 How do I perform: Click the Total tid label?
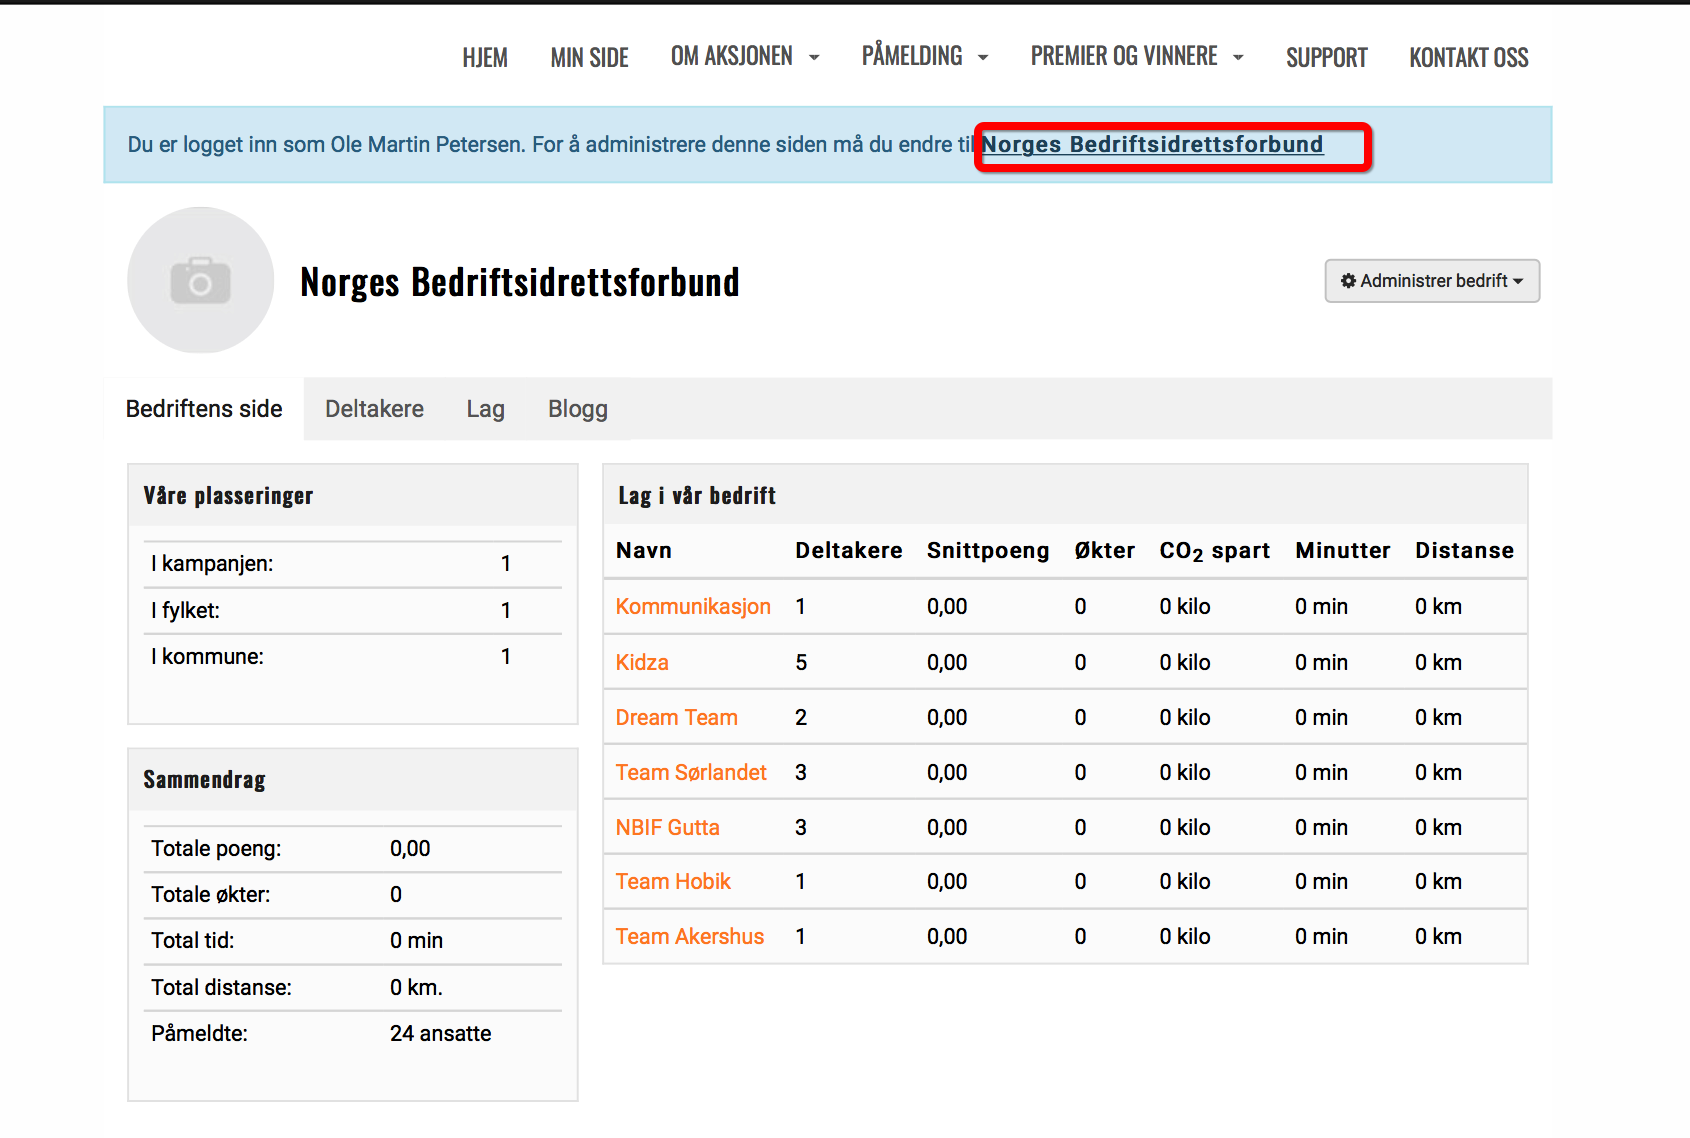pos(192,941)
